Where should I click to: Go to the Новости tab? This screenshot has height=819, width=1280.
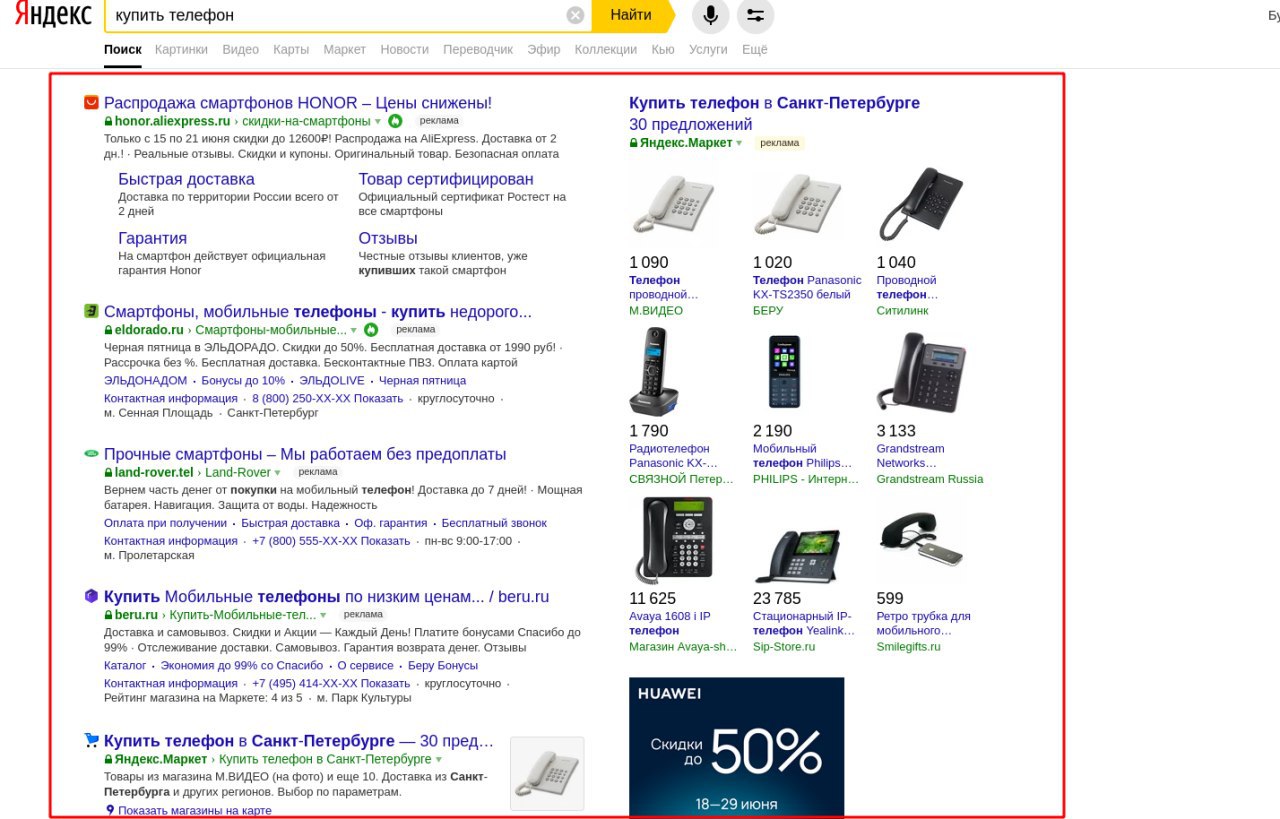(x=405, y=49)
